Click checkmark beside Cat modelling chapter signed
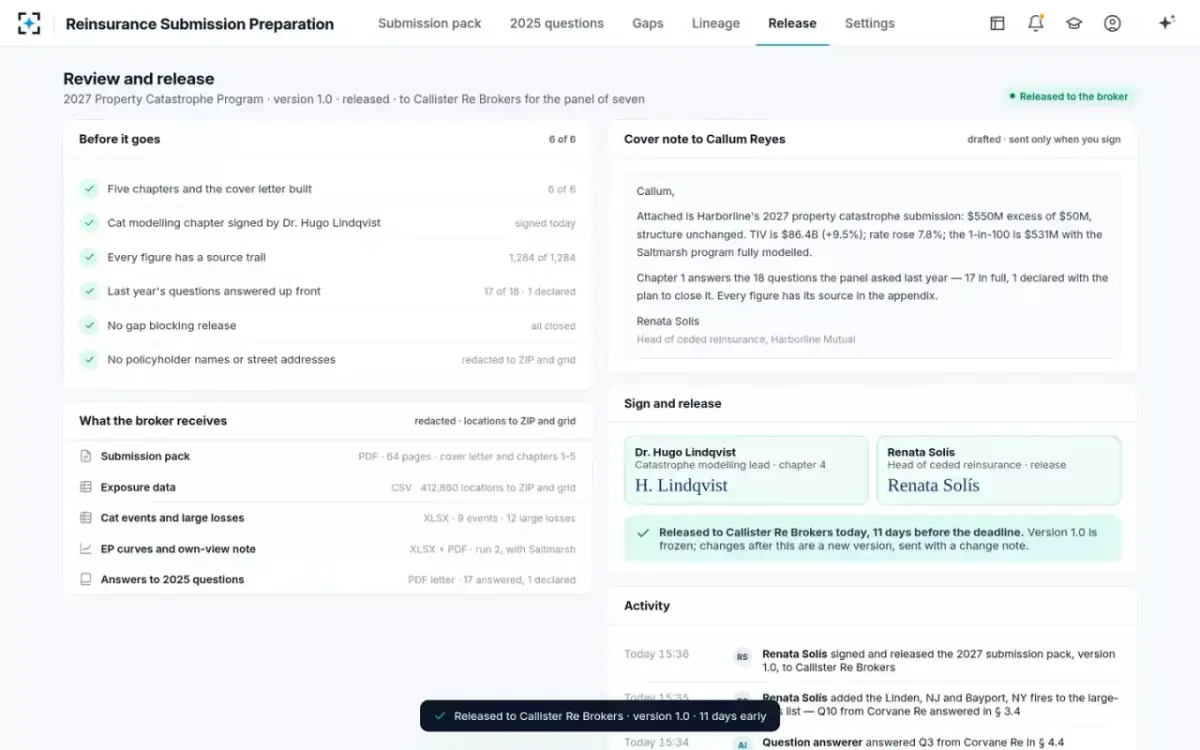This screenshot has height=750, width=1200. coord(89,223)
